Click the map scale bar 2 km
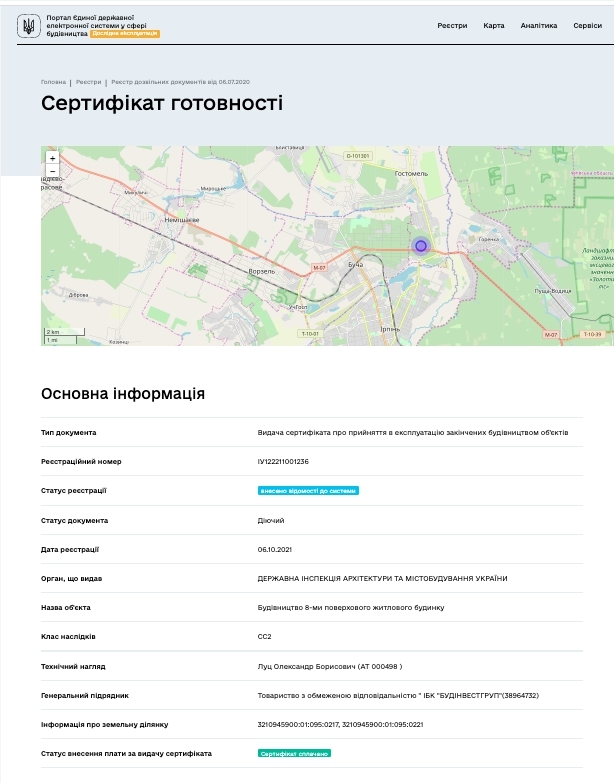This screenshot has height=783, width=614. [x=65, y=332]
